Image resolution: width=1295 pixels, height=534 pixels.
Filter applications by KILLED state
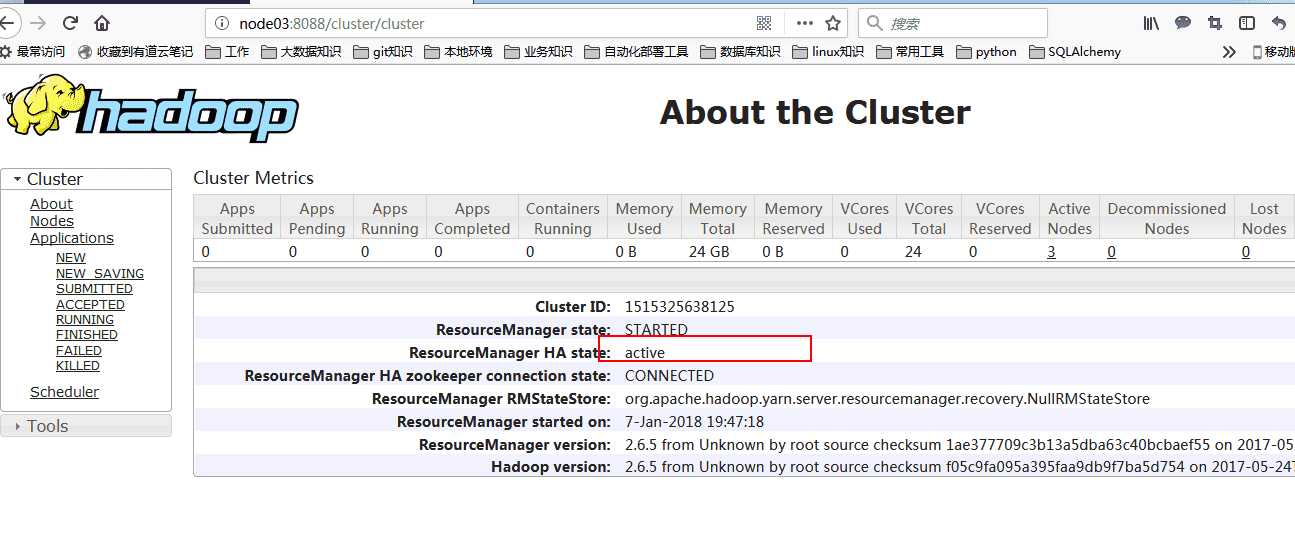[x=78, y=366]
